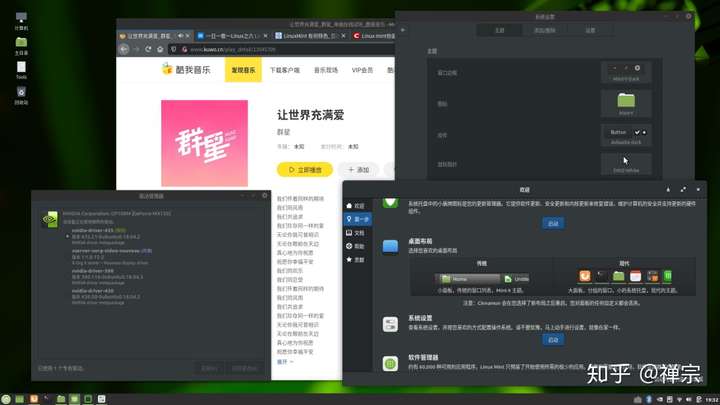720x405 pixels.
Task: Select the Tools file on the desktop
Action: (21, 70)
